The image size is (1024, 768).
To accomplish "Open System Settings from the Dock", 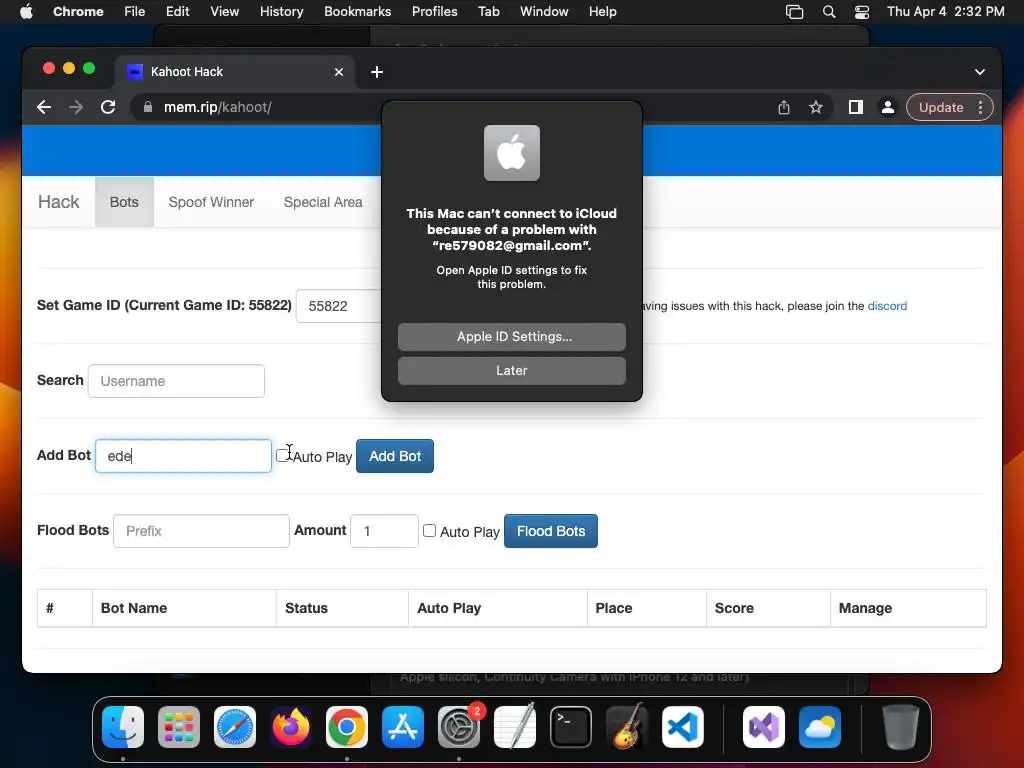I will pos(459,727).
